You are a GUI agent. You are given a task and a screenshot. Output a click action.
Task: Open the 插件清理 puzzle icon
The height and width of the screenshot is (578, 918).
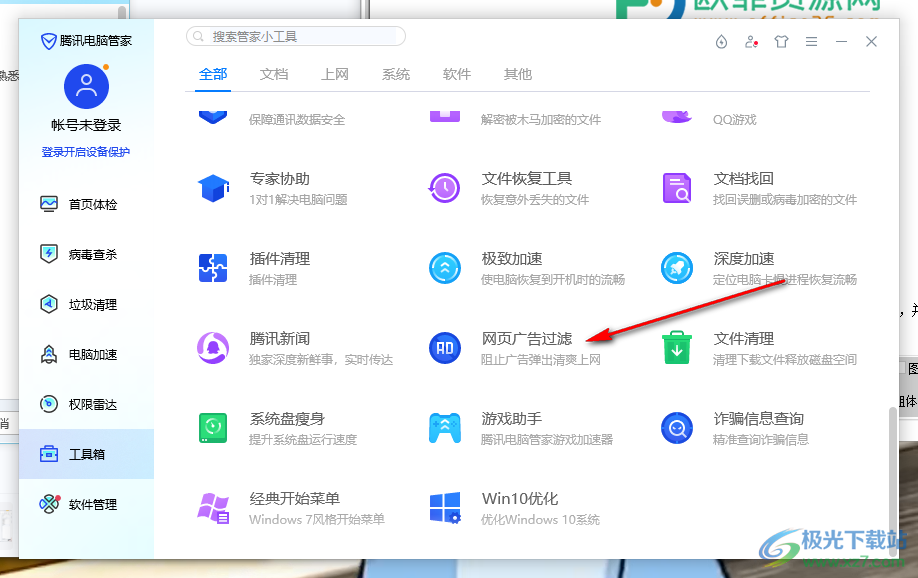(x=213, y=268)
